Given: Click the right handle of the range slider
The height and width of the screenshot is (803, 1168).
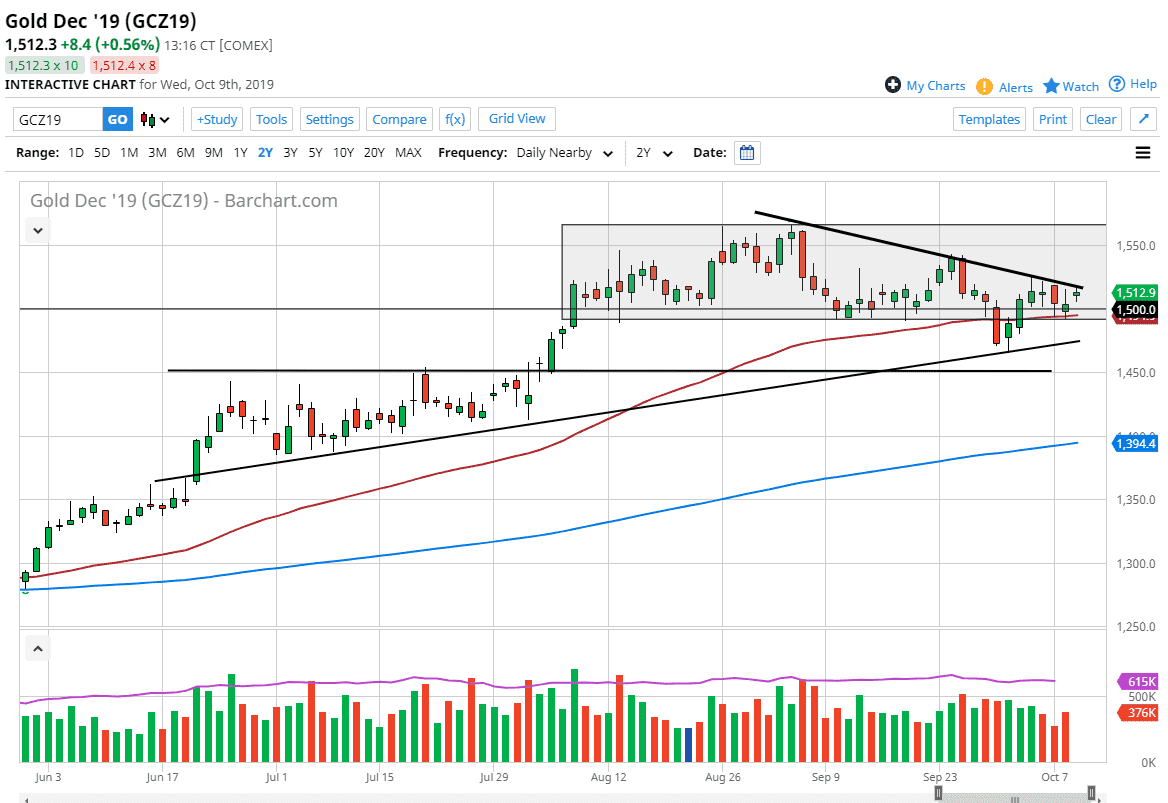Looking at the screenshot, I should pos(1091,793).
